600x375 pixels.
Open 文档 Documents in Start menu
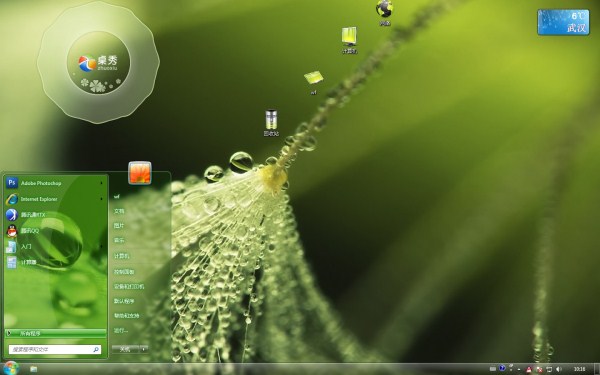pyautogui.click(x=119, y=211)
